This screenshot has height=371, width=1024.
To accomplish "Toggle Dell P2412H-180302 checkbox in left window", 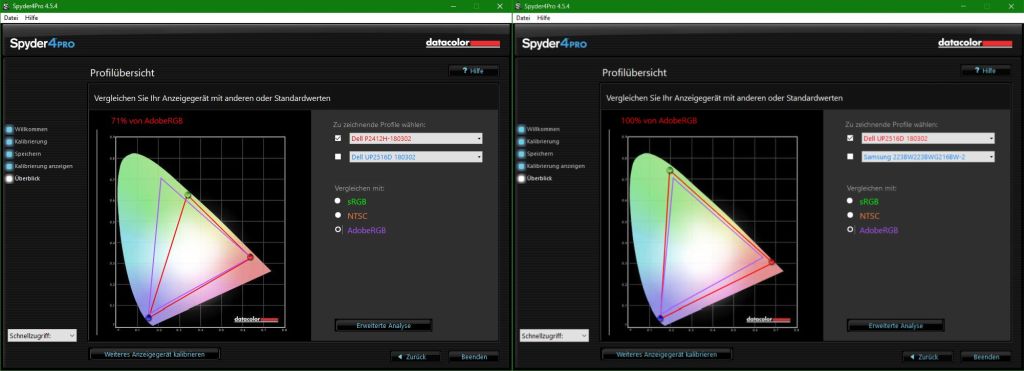I will coord(338,138).
